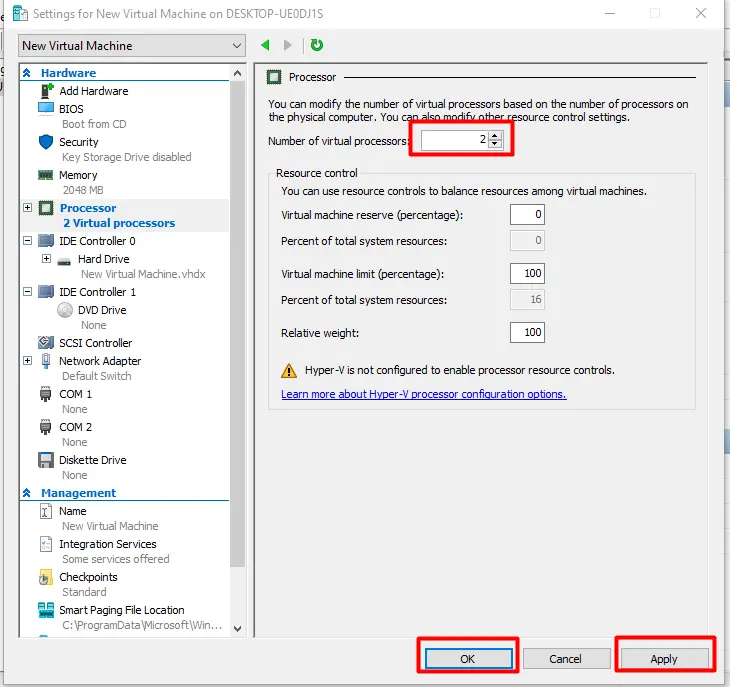The image size is (730, 687).
Task: Select the IDE Controller 1 icon
Action: coord(46,292)
